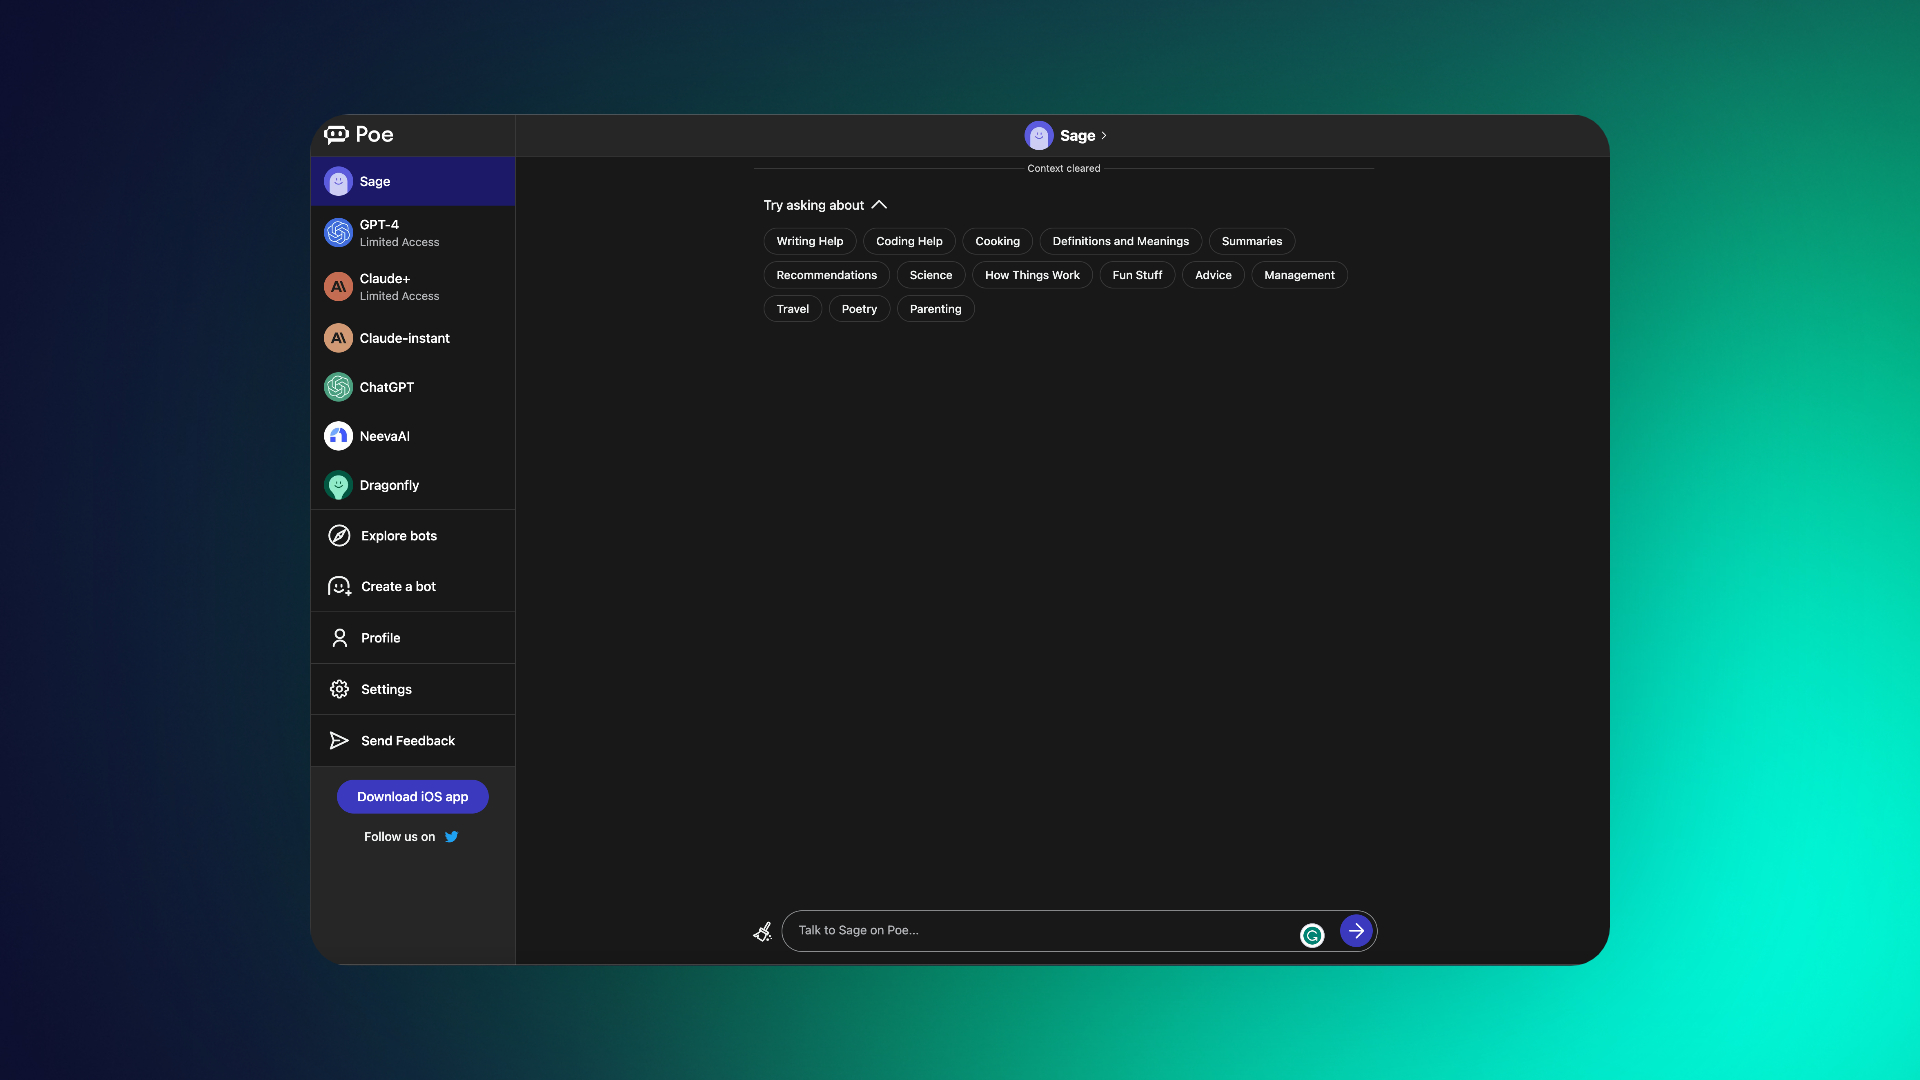Send message with the arrow button

(x=1356, y=931)
